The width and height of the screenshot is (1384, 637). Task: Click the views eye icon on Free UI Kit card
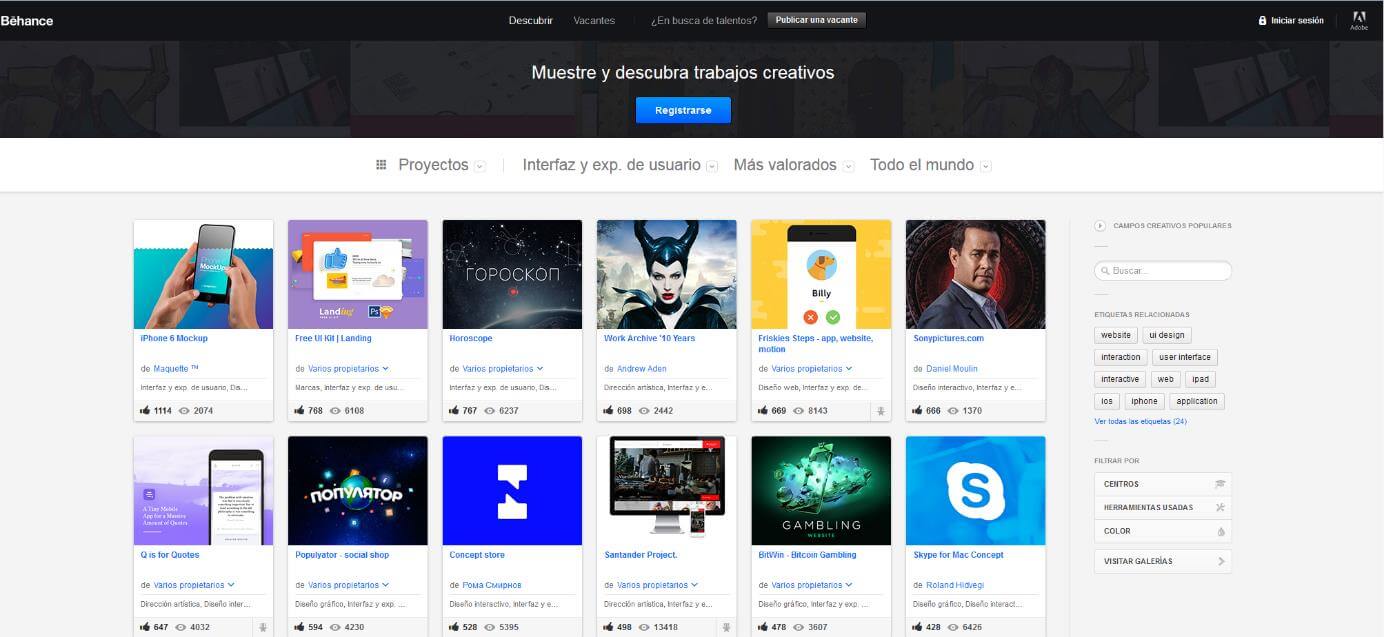tap(334, 411)
